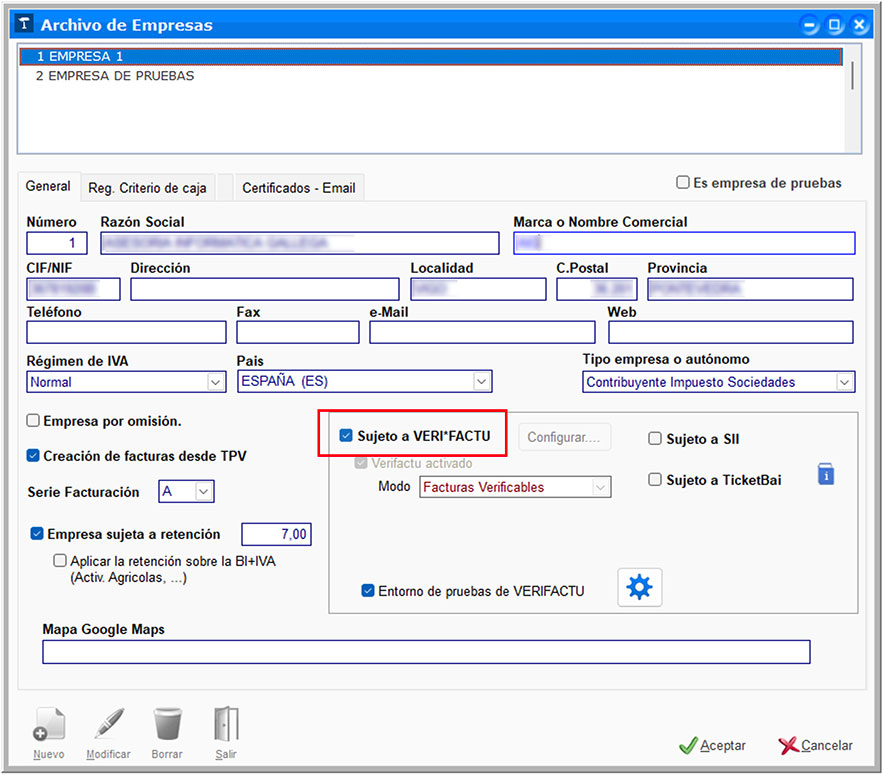The image size is (882, 775).
Task: Click the blue TicketBai info icon
Action: coord(826,475)
